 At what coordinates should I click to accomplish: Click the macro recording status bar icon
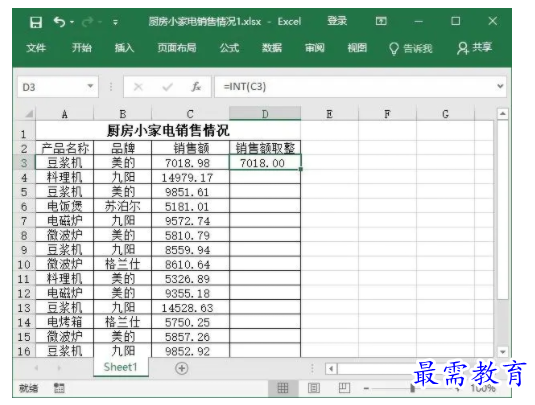point(59,388)
